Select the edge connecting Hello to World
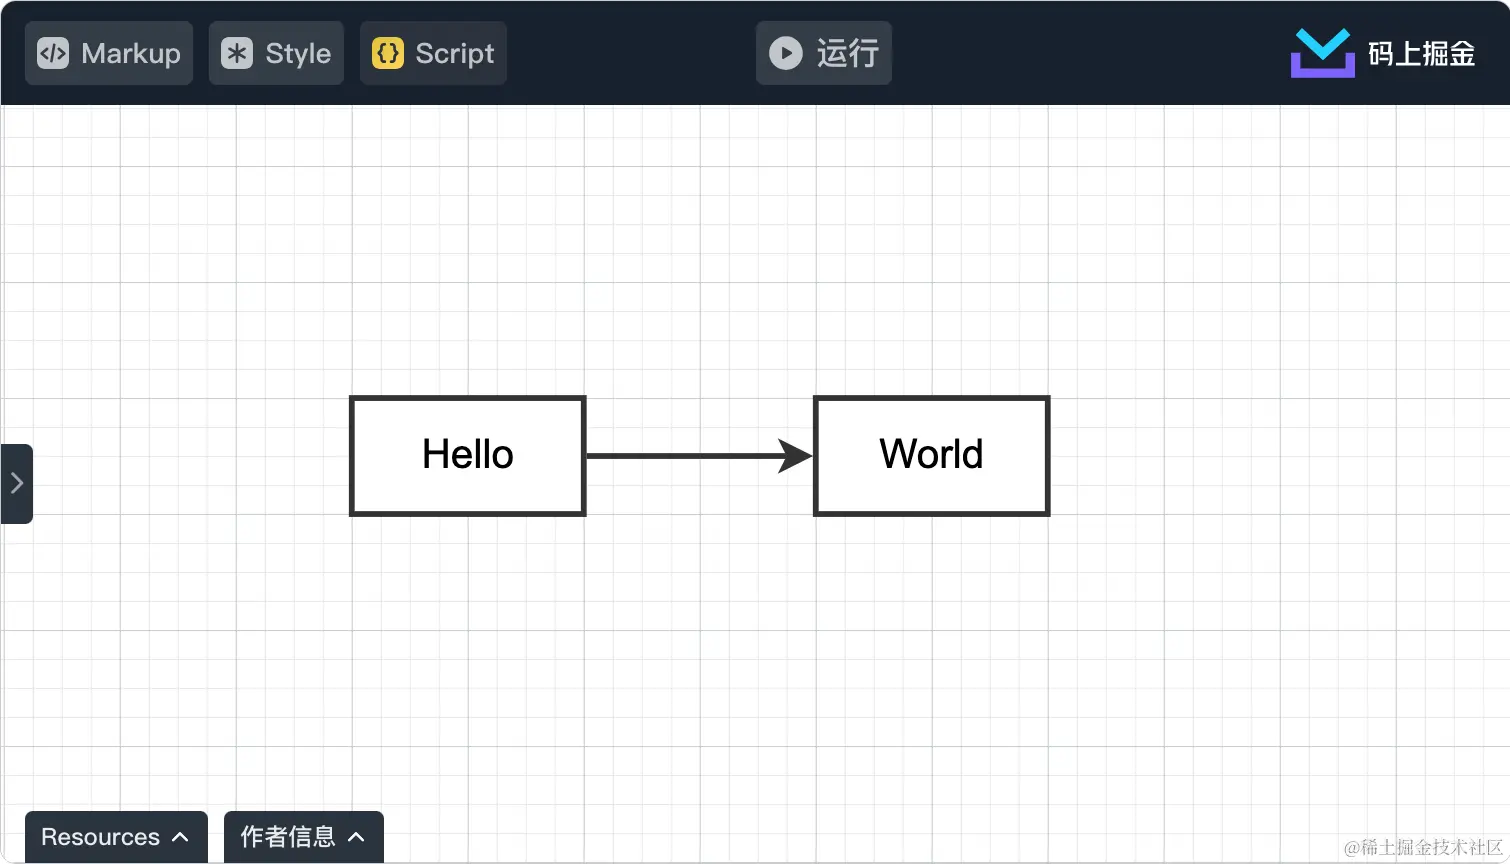This screenshot has height=864, width=1510. coord(700,456)
